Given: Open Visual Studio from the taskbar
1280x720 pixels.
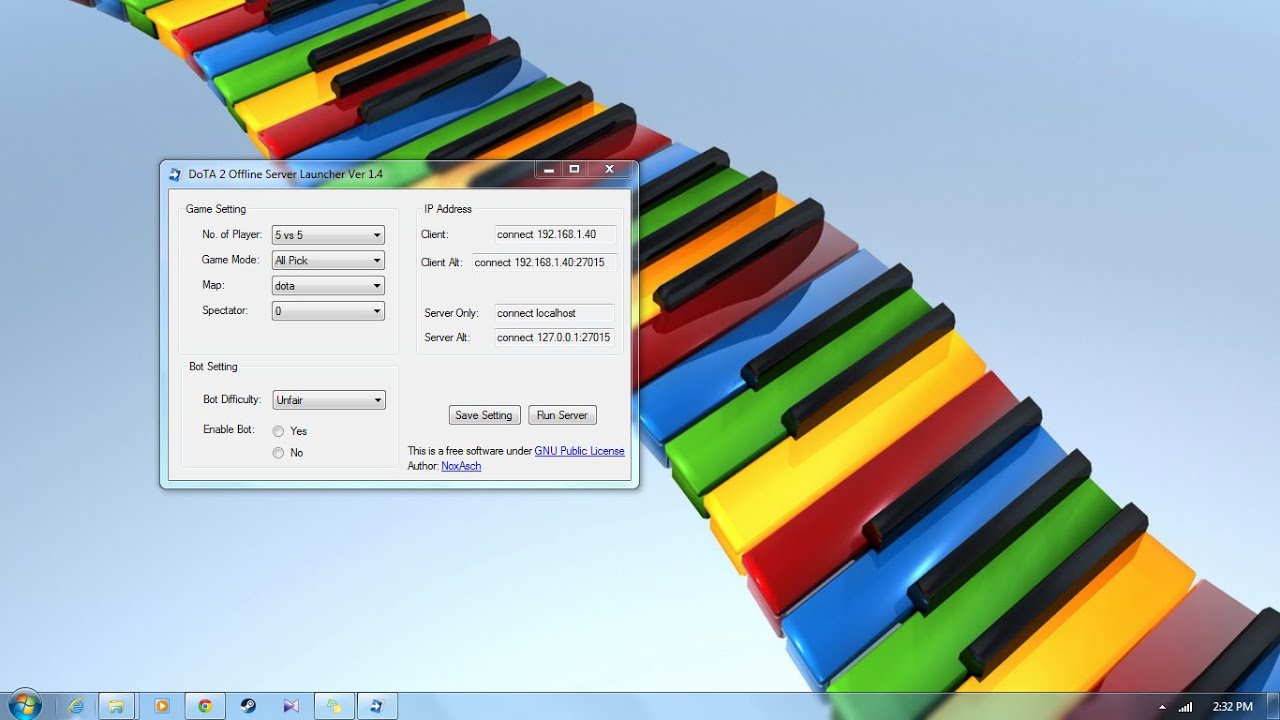Looking at the screenshot, I should pos(291,706).
